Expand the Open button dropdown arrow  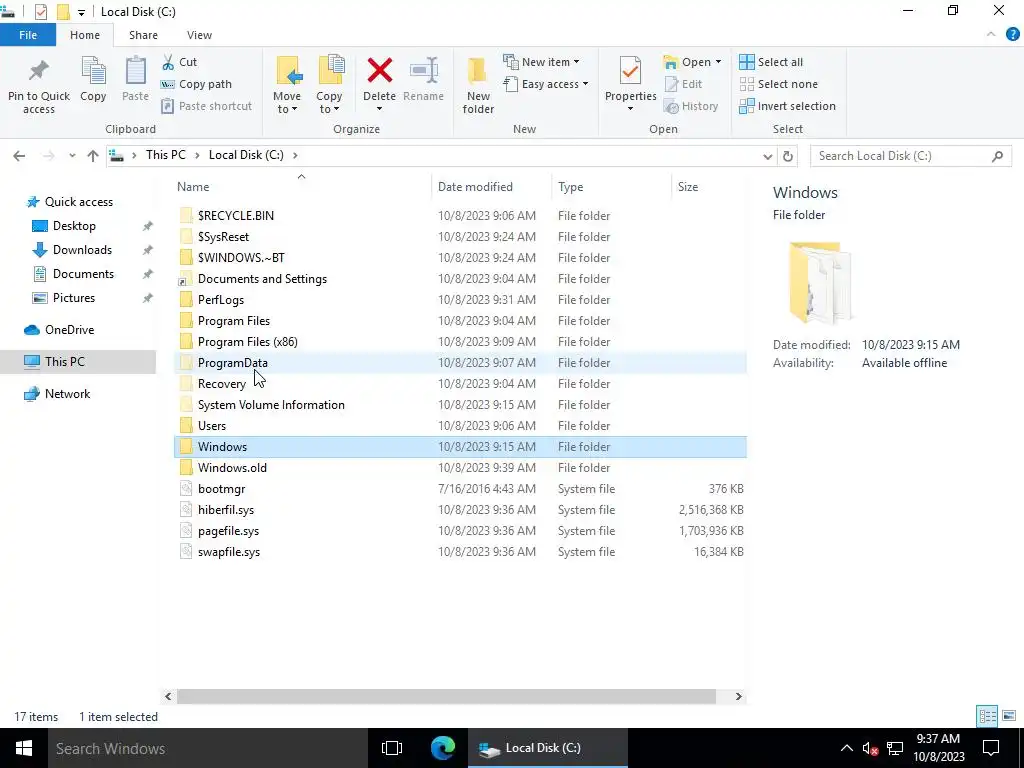click(x=718, y=62)
